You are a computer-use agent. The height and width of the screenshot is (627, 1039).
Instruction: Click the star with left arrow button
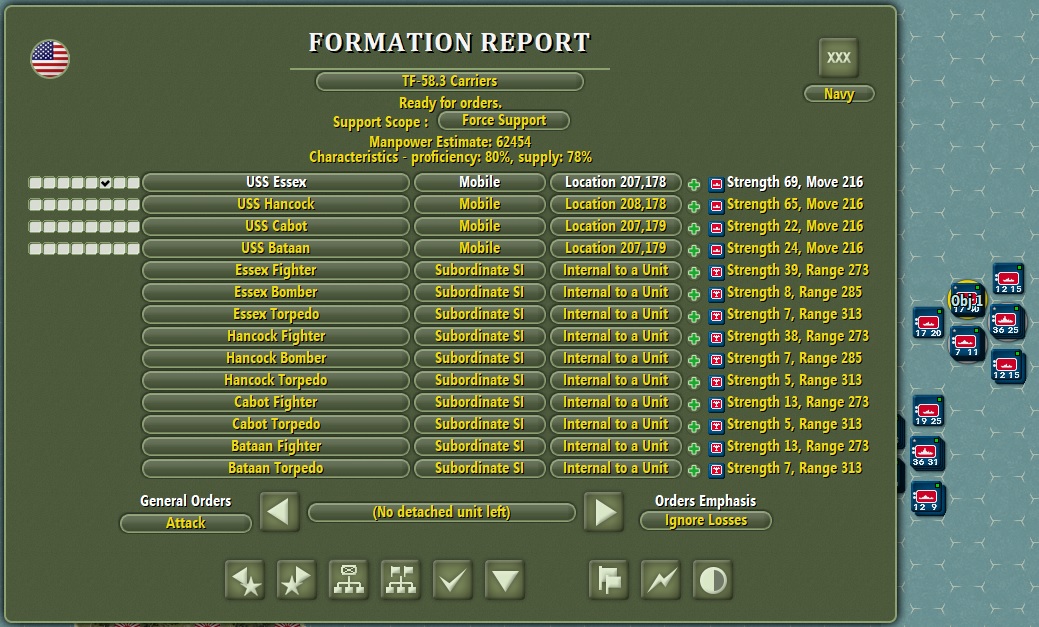pos(245,580)
